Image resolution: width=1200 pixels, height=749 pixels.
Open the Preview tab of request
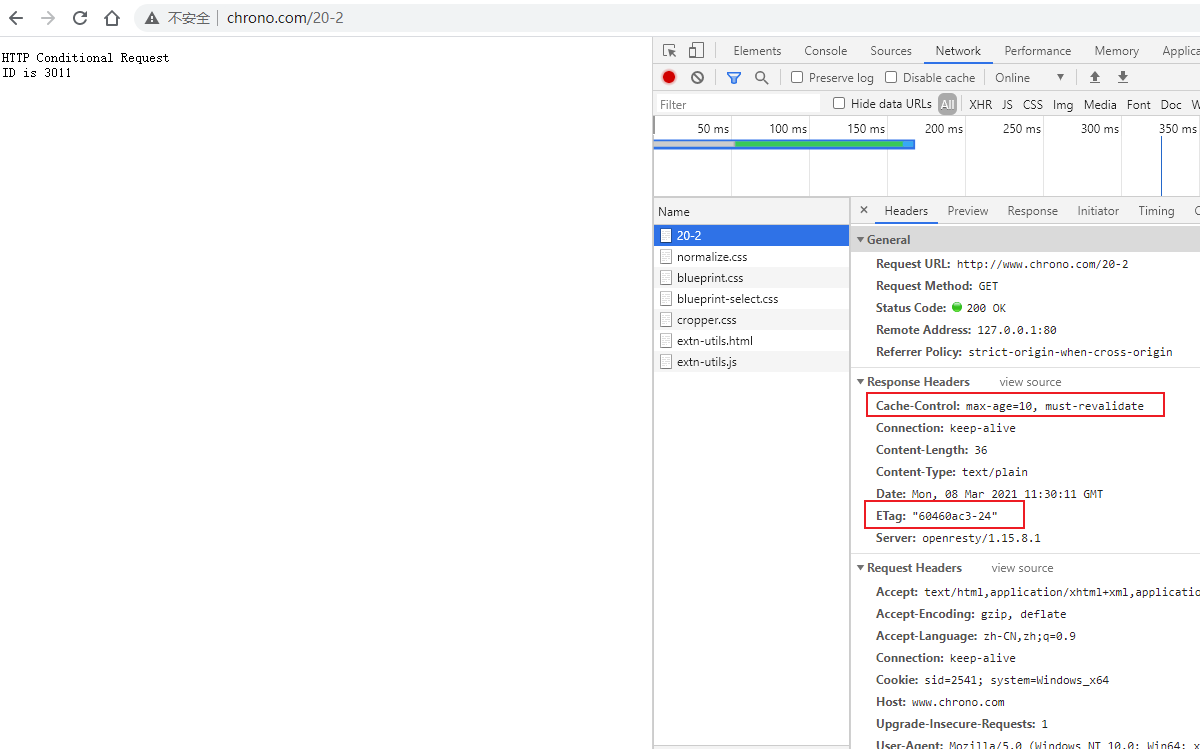click(967, 211)
